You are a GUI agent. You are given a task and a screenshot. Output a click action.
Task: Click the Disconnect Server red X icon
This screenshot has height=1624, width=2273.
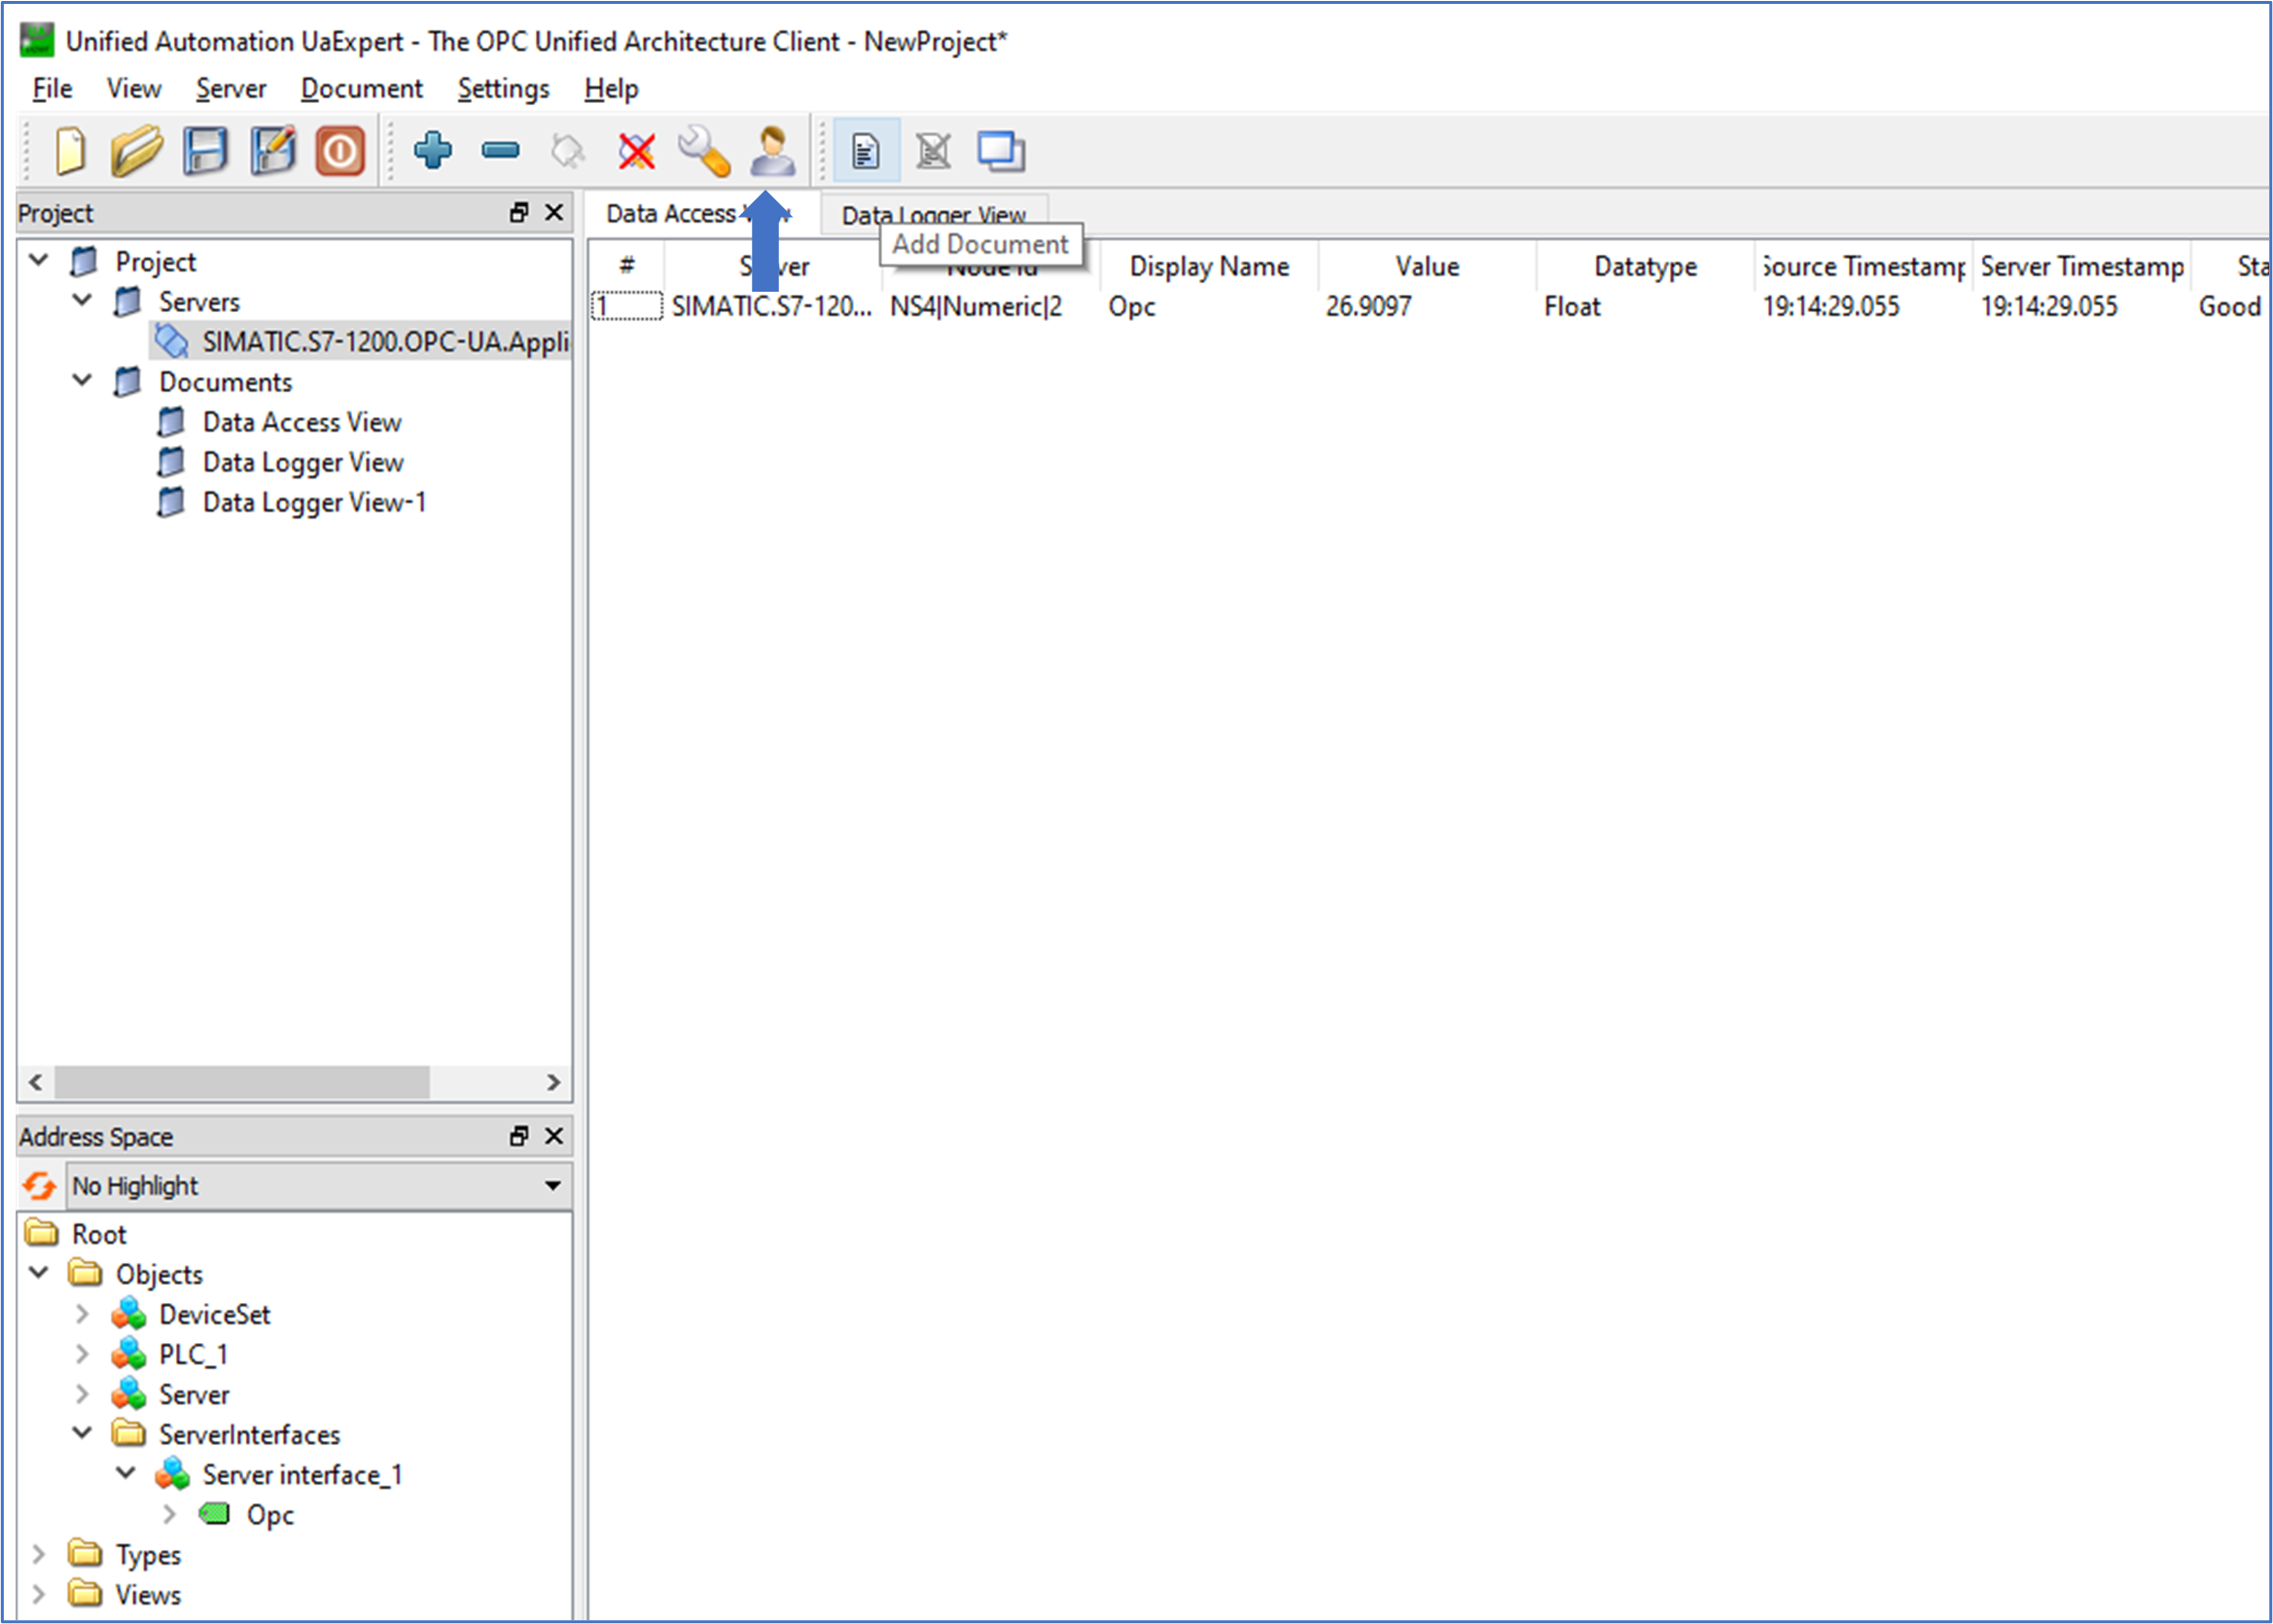[x=636, y=152]
